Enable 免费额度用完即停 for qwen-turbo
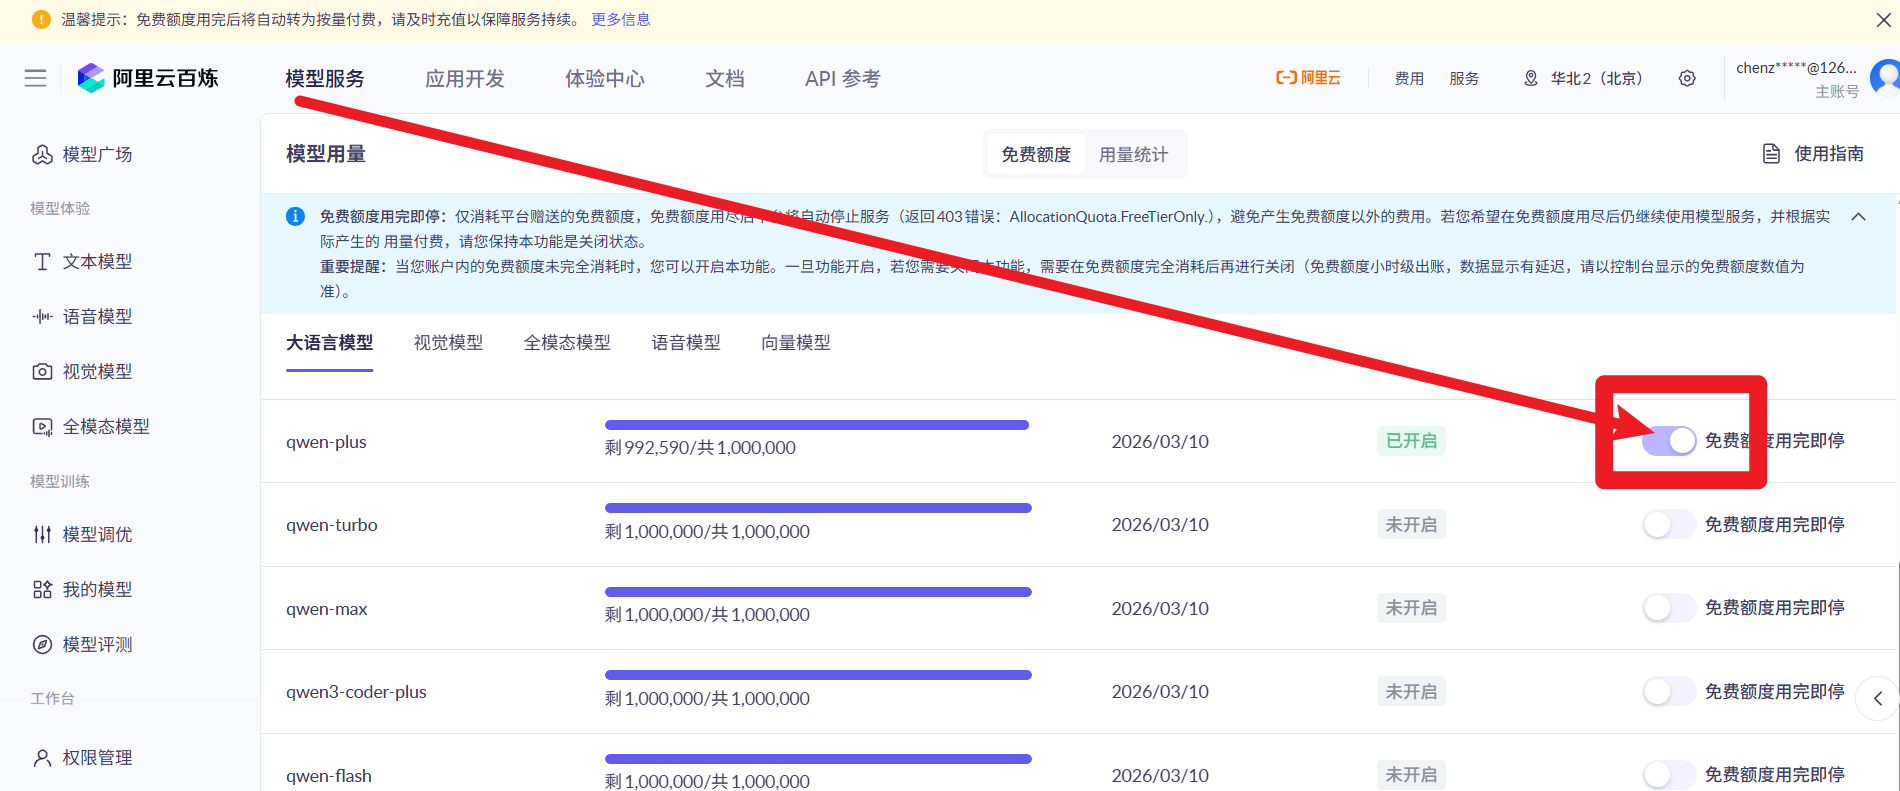1900x791 pixels. [1669, 524]
